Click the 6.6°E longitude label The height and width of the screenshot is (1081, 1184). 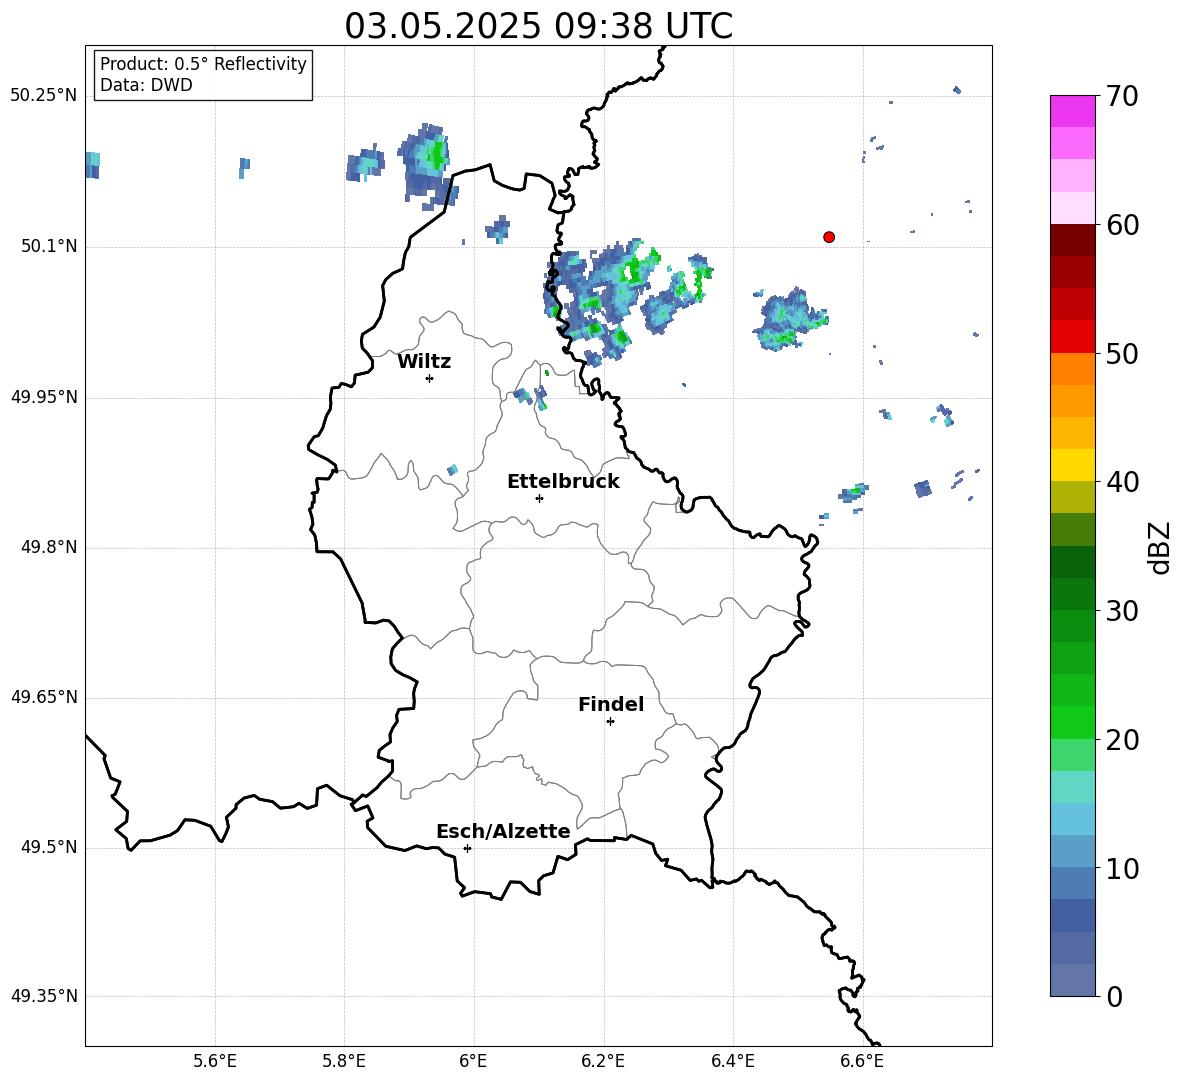coord(862,1061)
